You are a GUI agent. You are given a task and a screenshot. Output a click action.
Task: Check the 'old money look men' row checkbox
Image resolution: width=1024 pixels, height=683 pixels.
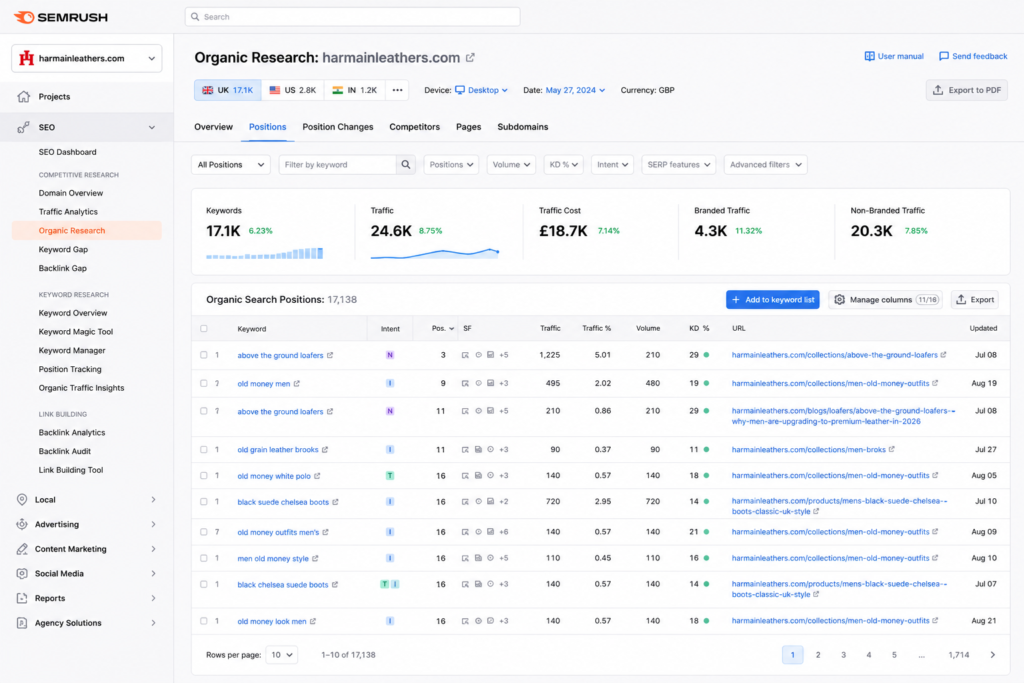click(x=204, y=621)
